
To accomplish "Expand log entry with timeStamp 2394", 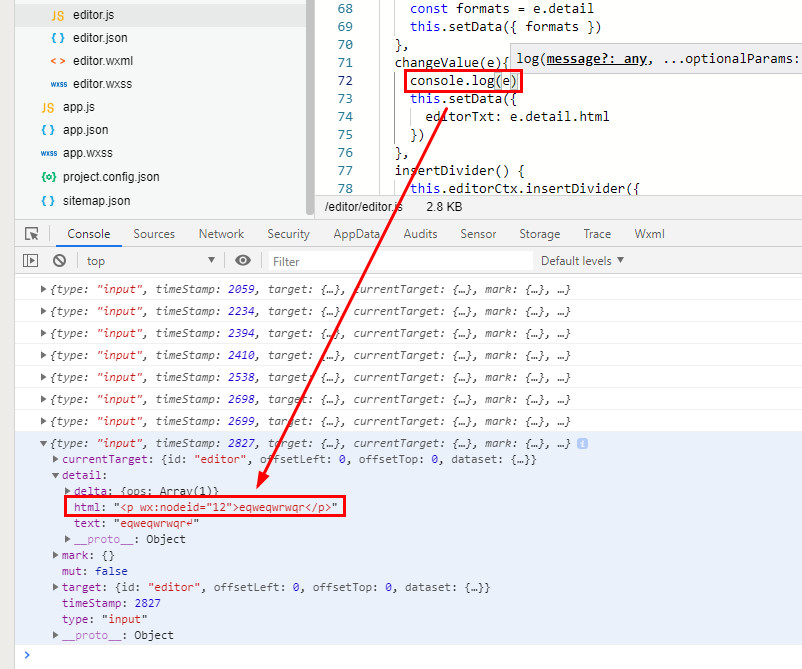I will 43,333.
